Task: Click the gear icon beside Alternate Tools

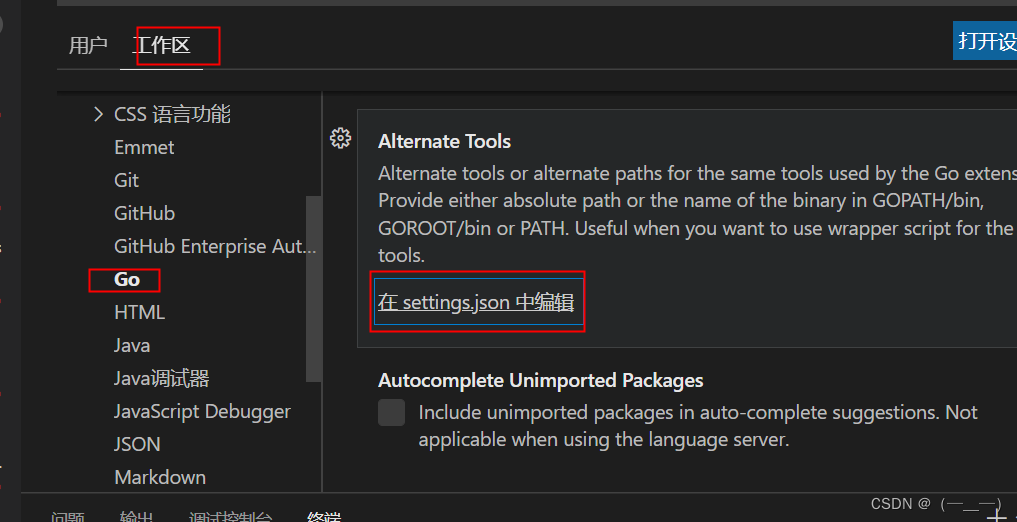Action: click(340, 138)
